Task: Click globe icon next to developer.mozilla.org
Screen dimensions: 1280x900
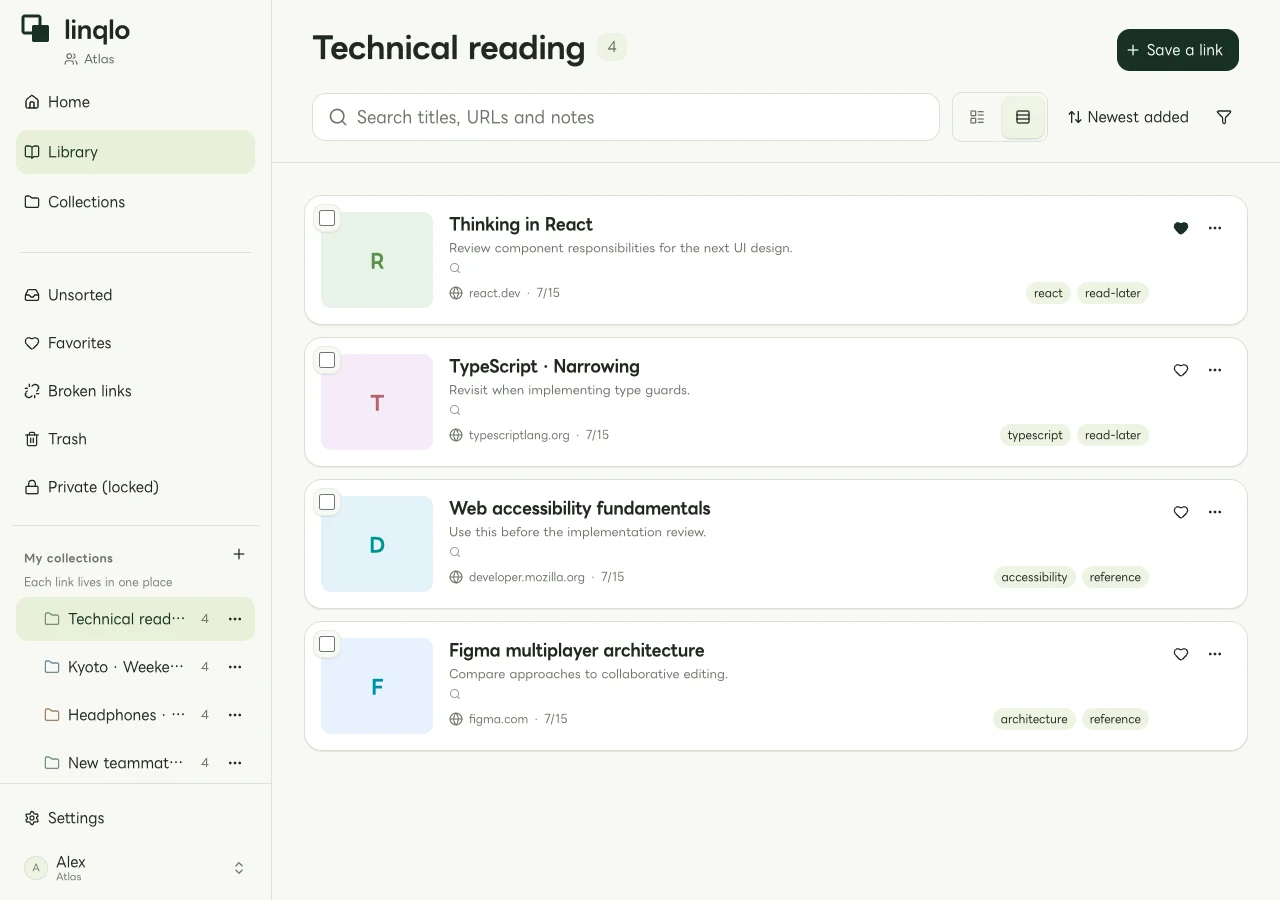Action: coord(456,577)
